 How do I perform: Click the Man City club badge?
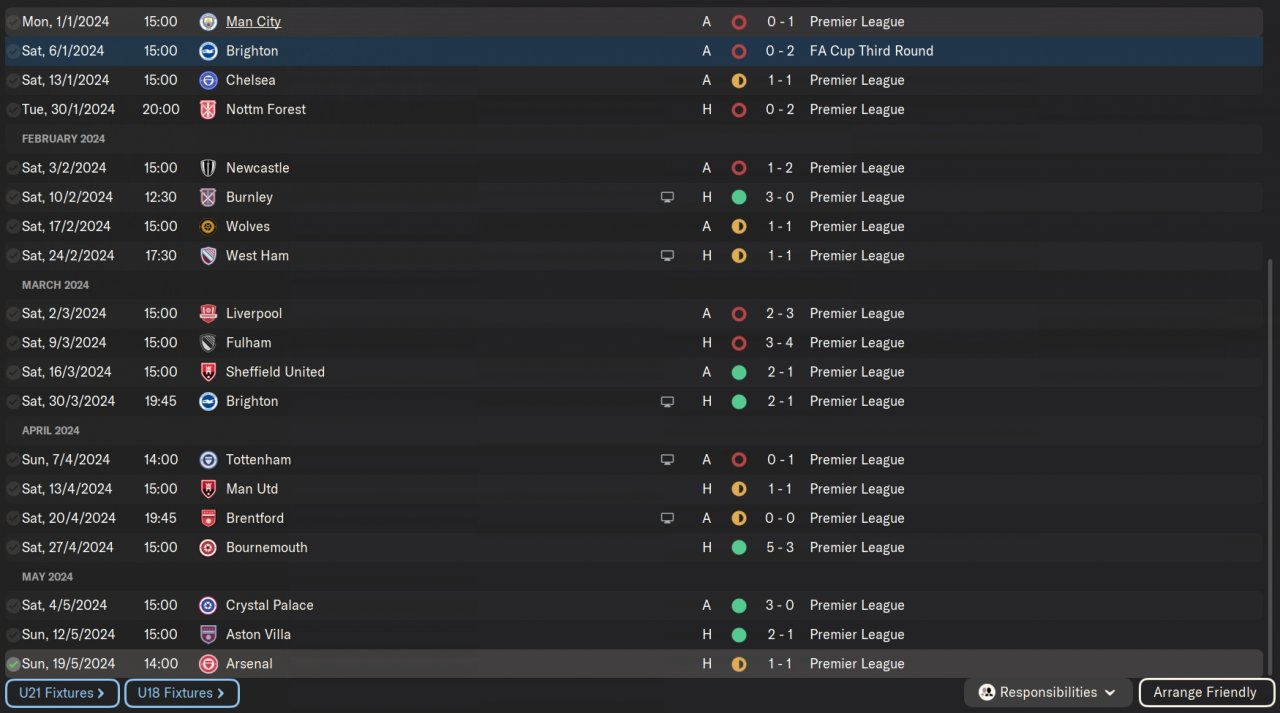coord(208,22)
